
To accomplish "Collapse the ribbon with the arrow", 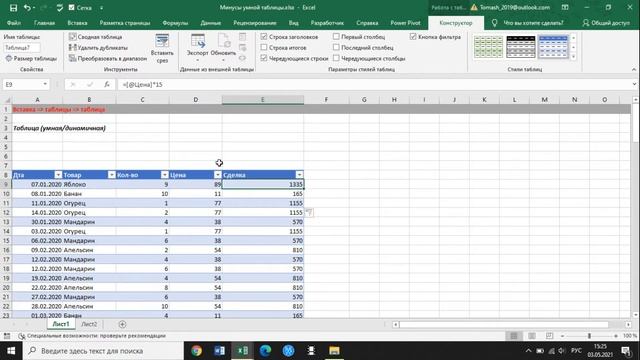I will [634, 70].
